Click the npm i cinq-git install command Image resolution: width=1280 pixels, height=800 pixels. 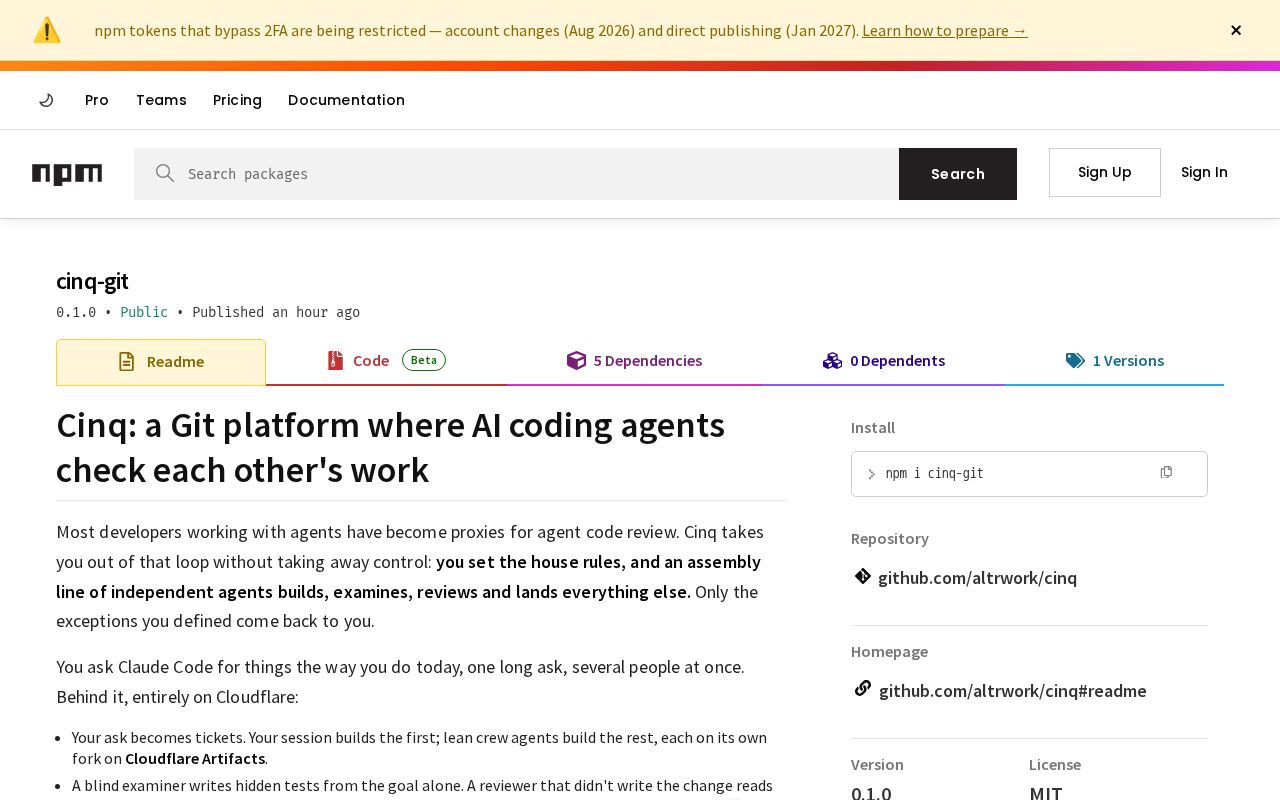(934, 474)
